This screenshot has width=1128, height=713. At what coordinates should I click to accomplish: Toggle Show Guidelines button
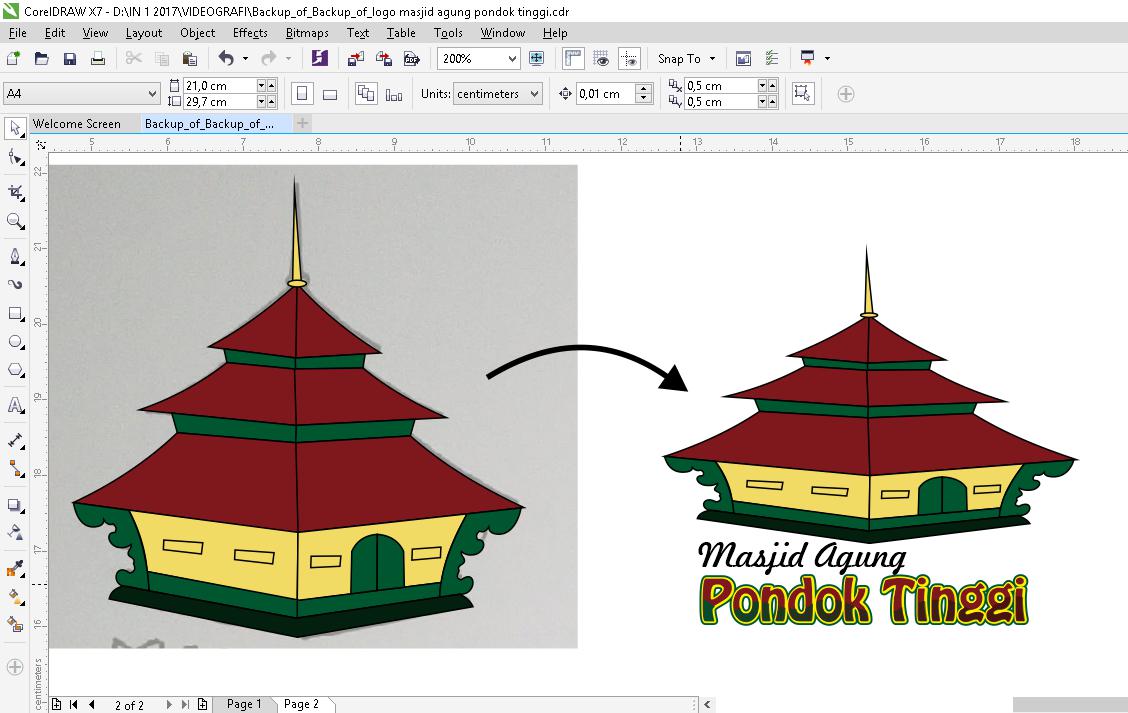coord(629,58)
